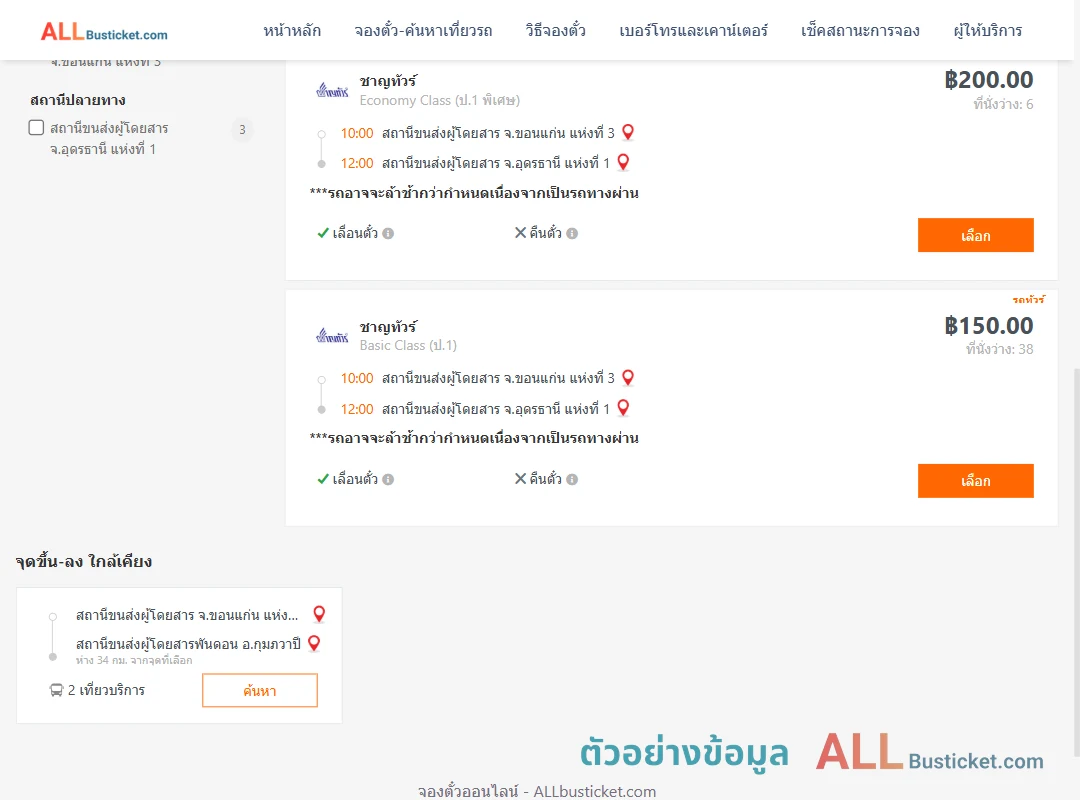
Task: Open map pin for Udon Thani arrival, Economy trip
Action: coord(623,162)
